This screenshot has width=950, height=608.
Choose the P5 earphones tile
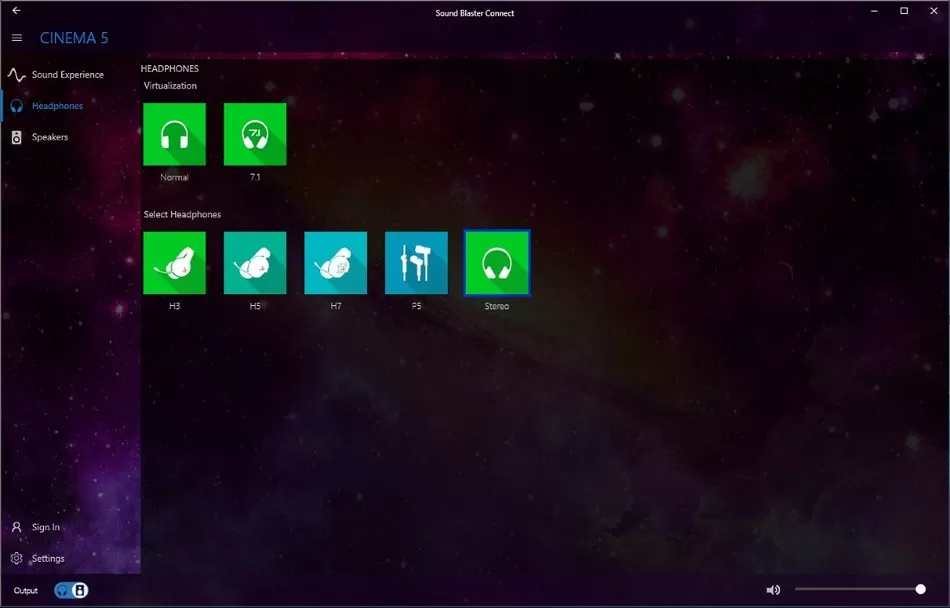[416, 263]
